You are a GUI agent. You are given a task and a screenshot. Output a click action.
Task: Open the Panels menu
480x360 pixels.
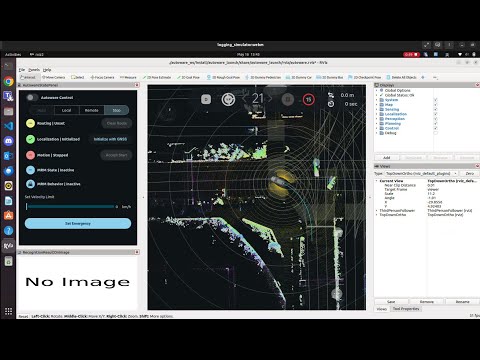pyautogui.click(x=34, y=70)
